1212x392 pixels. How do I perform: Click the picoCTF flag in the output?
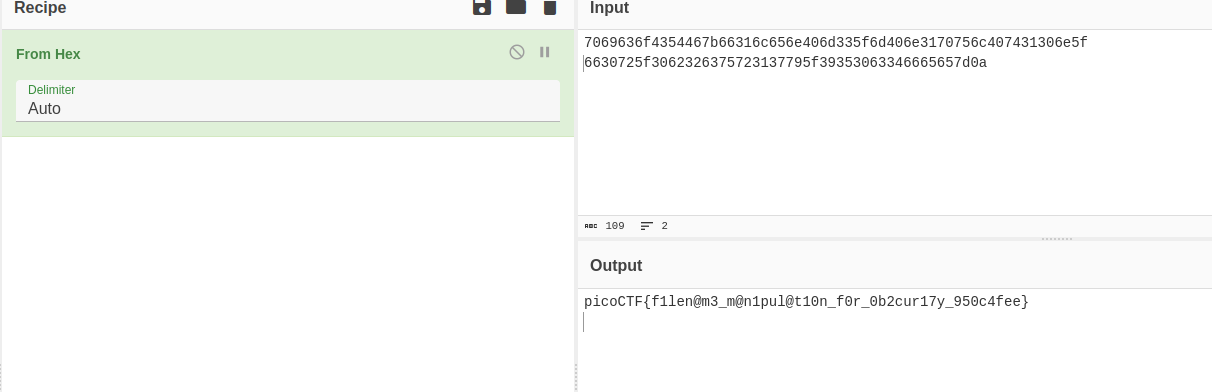[806, 301]
